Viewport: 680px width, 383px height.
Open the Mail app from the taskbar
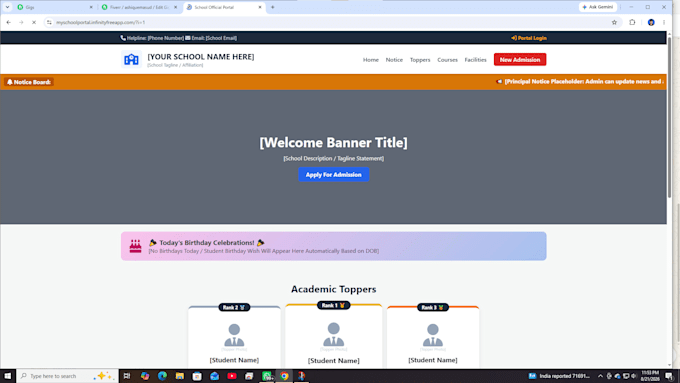click(x=214, y=376)
